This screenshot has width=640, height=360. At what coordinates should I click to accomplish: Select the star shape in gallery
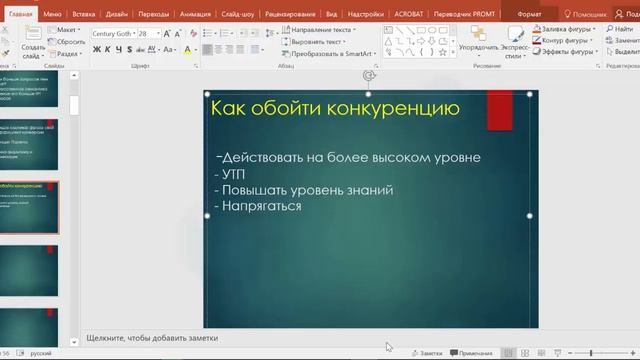pyautogui.click(x=443, y=52)
